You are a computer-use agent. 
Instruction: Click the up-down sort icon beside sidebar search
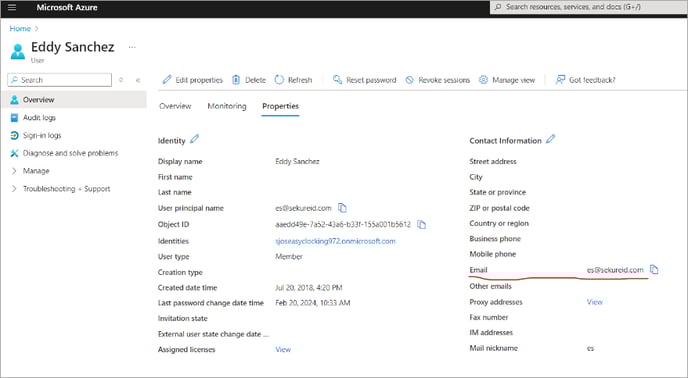(121, 80)
